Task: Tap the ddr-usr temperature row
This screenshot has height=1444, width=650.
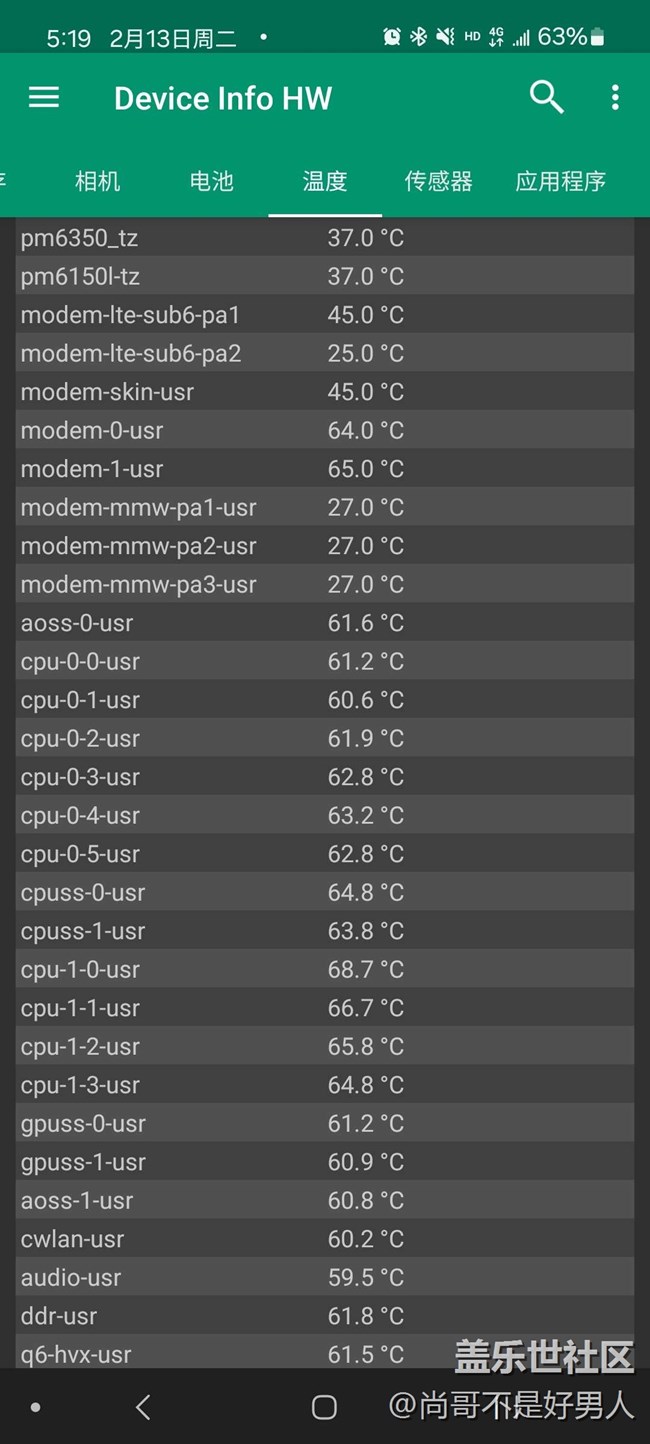Action: click(324, 1316)
